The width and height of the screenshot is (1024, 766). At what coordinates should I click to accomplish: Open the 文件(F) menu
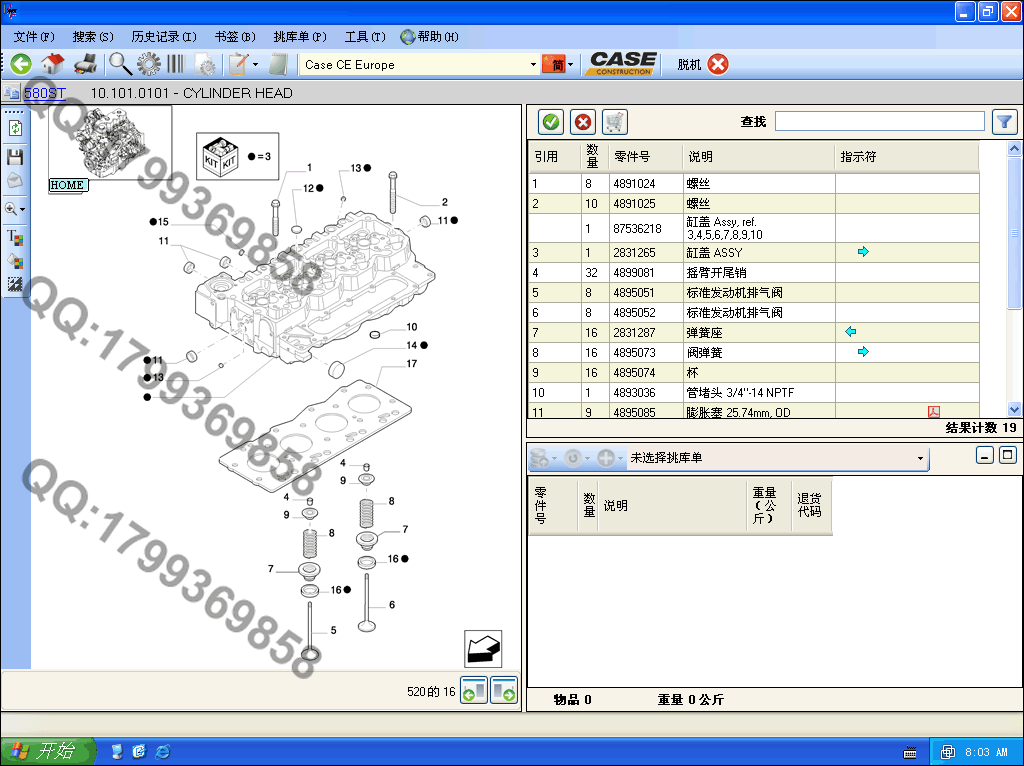34,37
